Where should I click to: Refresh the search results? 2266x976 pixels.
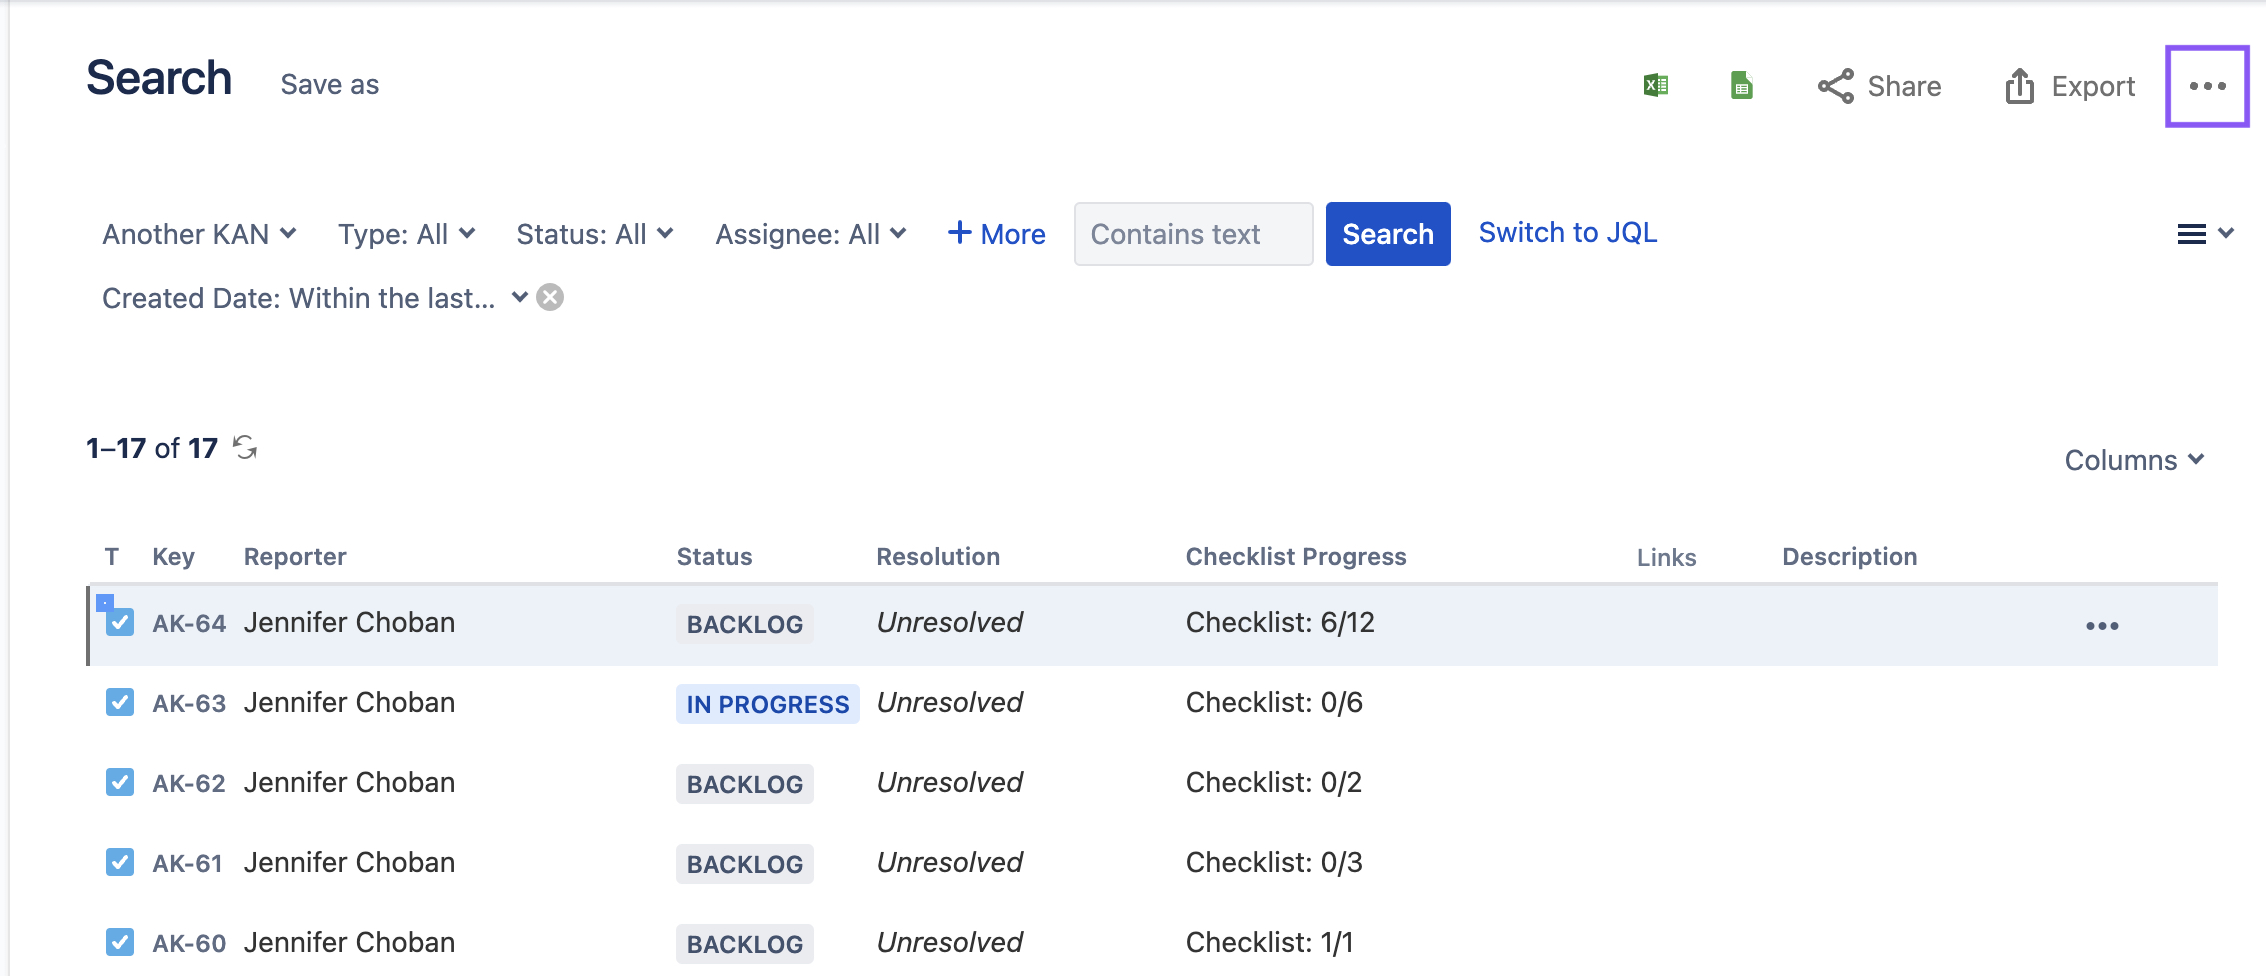[245, 447]
